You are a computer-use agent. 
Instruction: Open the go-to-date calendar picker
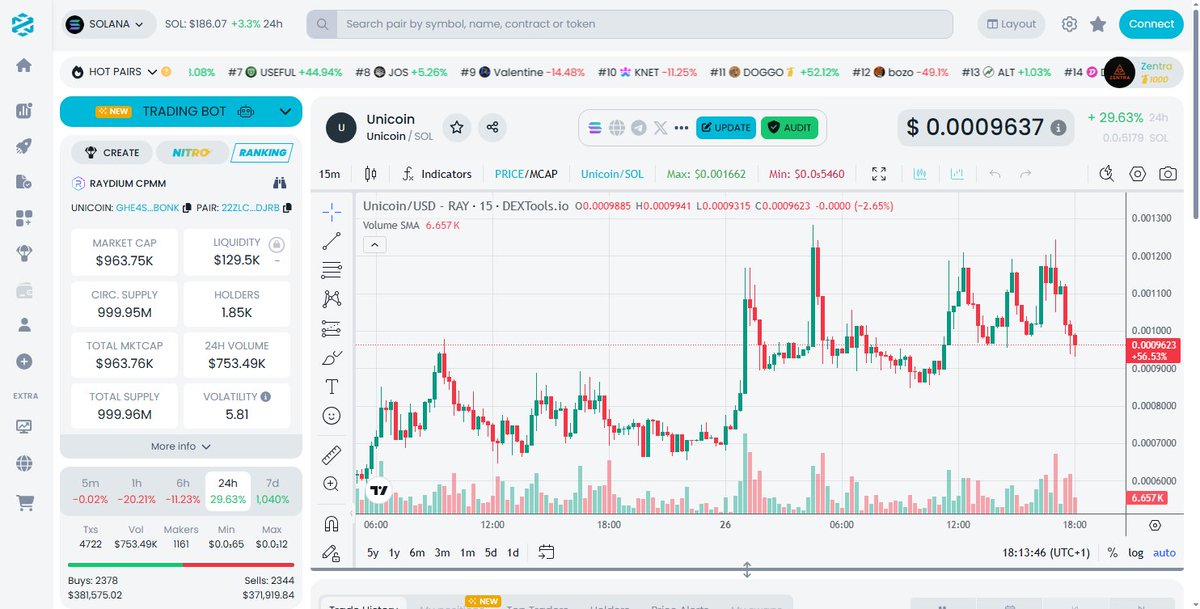pos(546,552)
